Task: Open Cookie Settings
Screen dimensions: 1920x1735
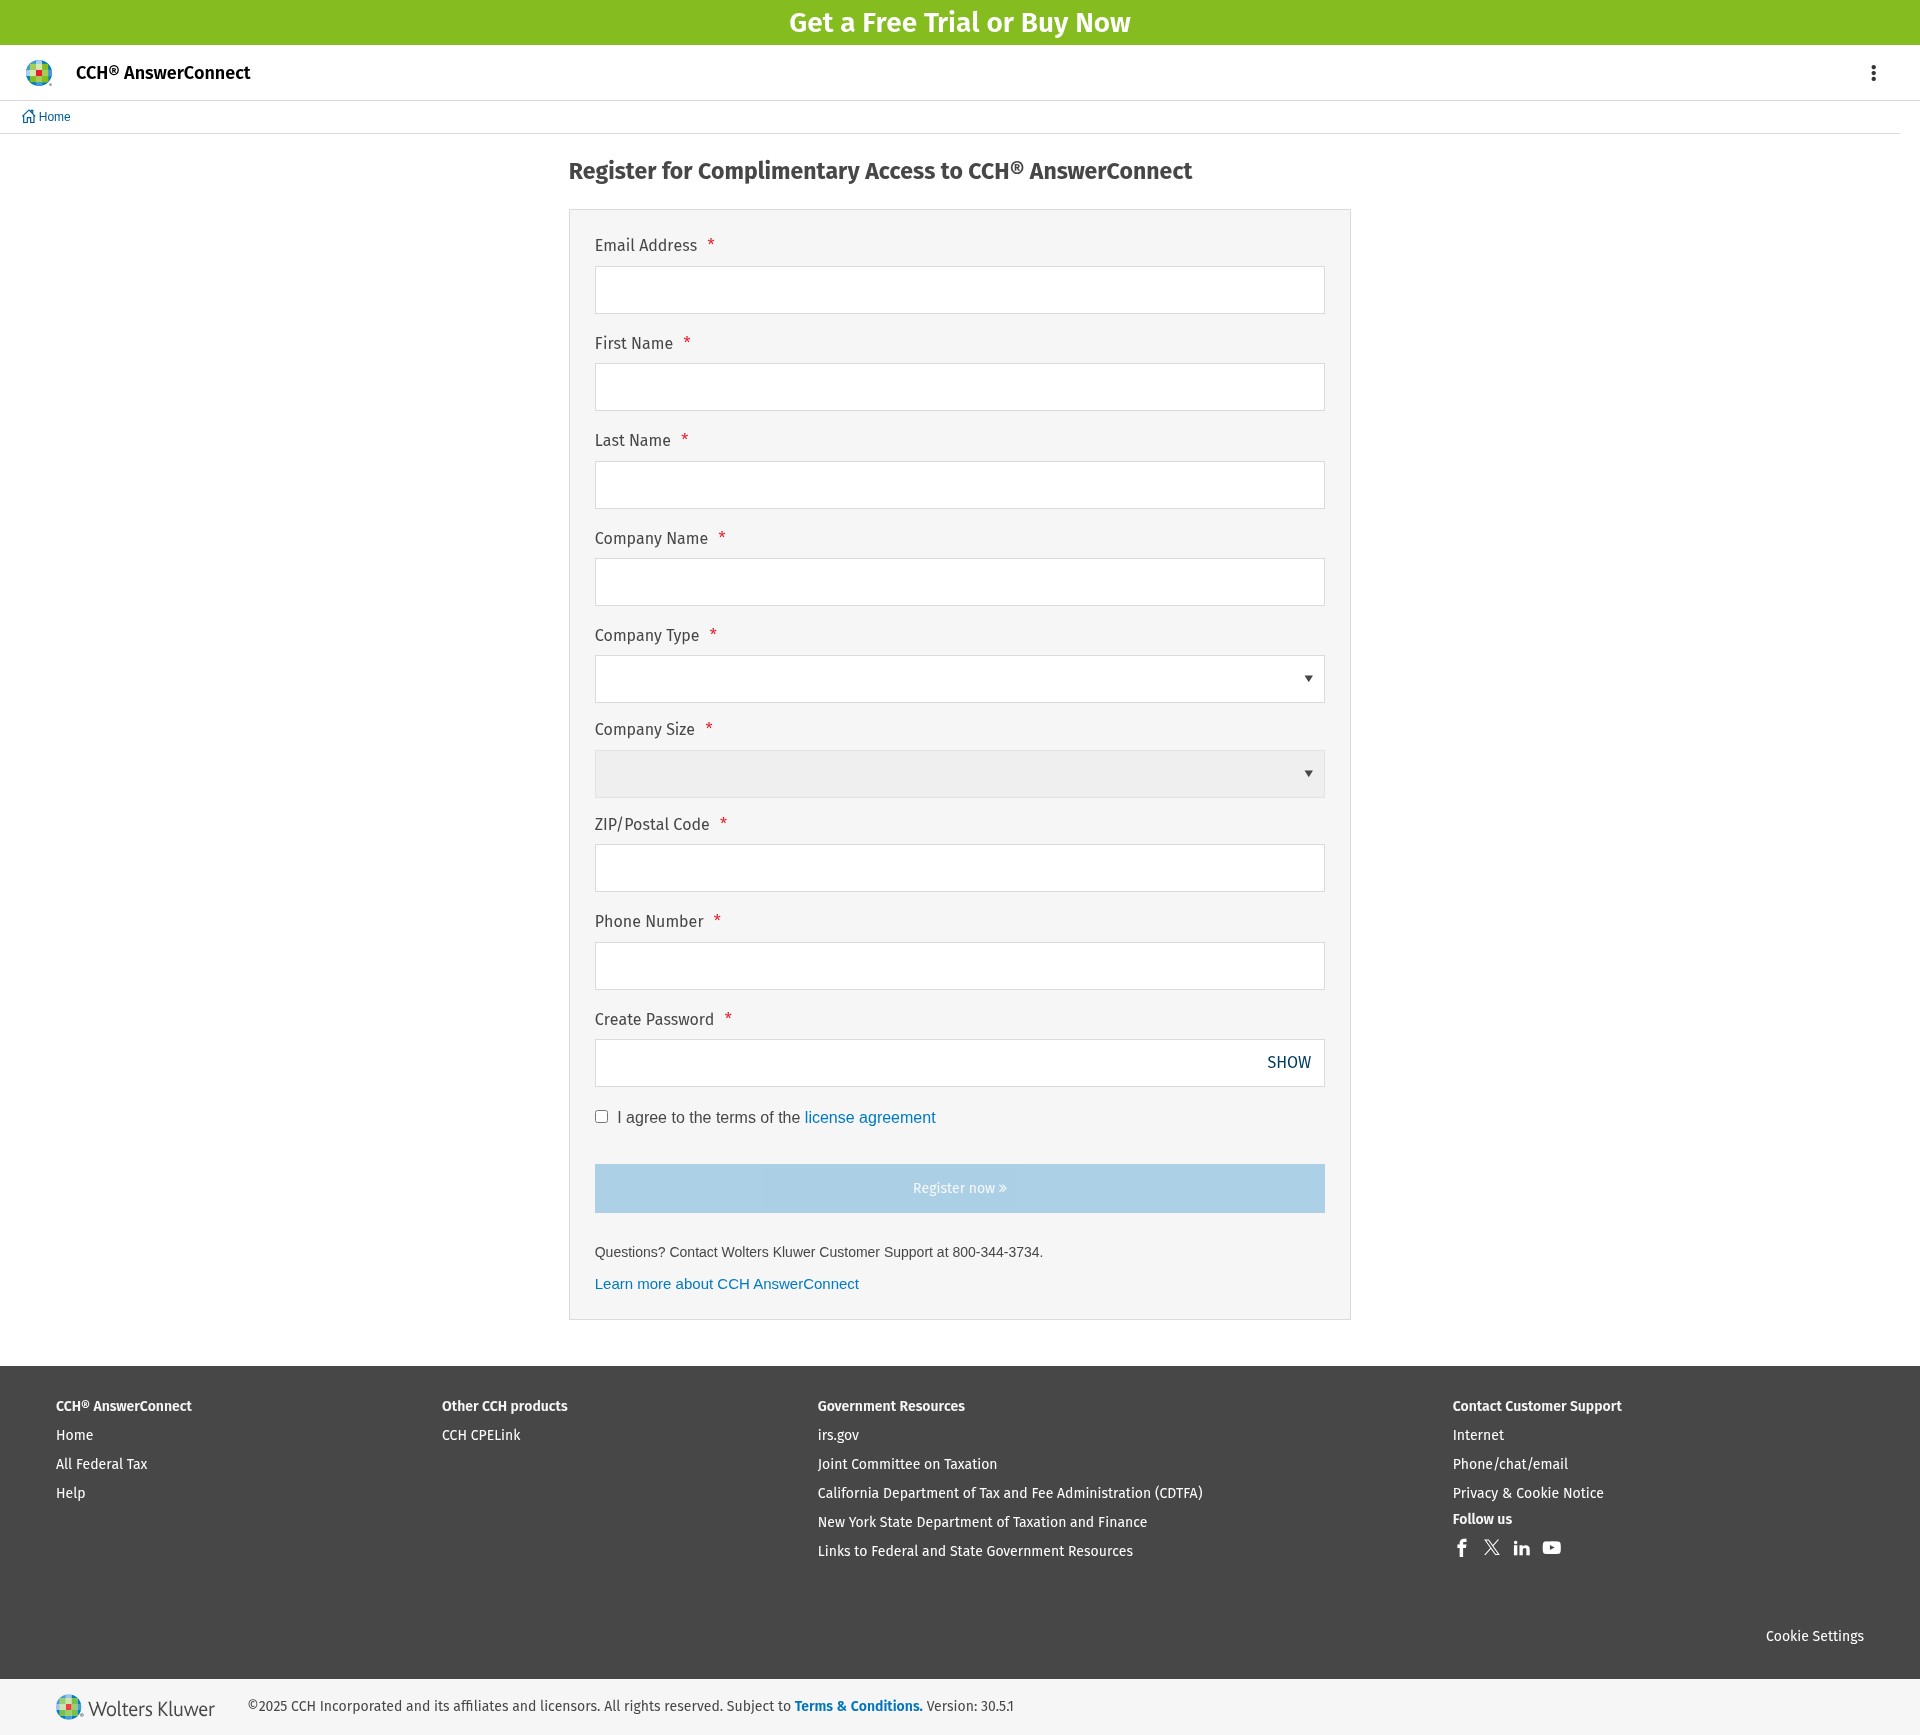Action: [x=1814, y=1636]
